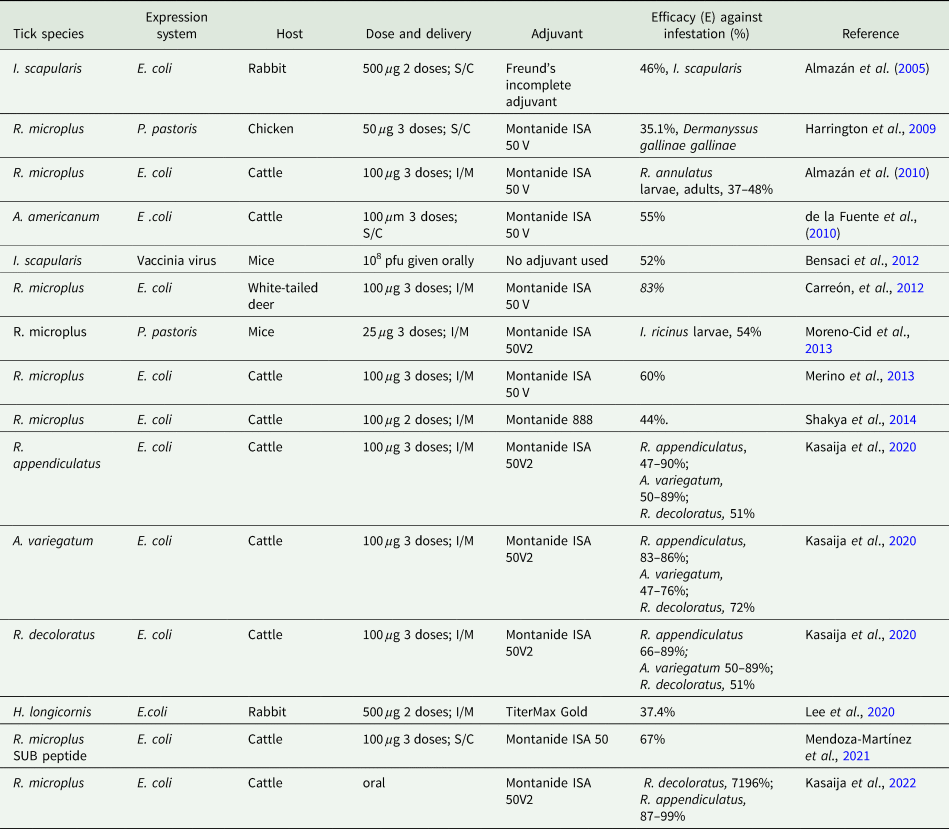The image size is (949, 829).
Task: Select the Tick species column header
Action: [x=48, y=34]
